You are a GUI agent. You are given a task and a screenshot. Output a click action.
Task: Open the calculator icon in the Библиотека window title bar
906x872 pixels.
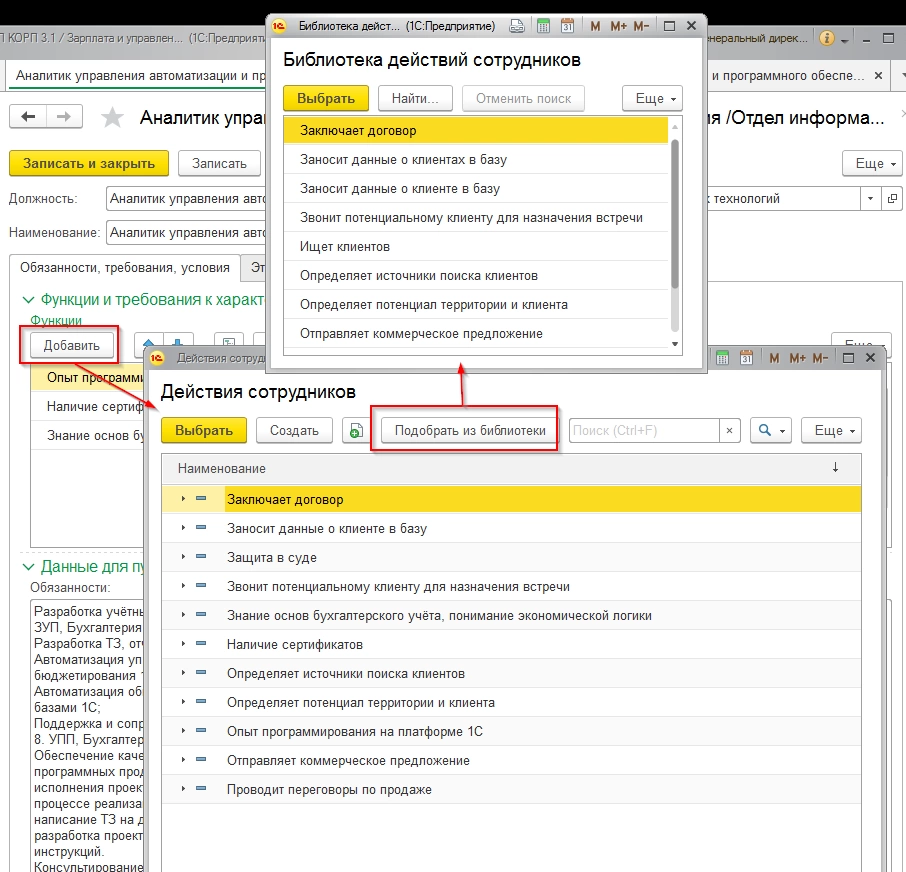click(543, 26)
